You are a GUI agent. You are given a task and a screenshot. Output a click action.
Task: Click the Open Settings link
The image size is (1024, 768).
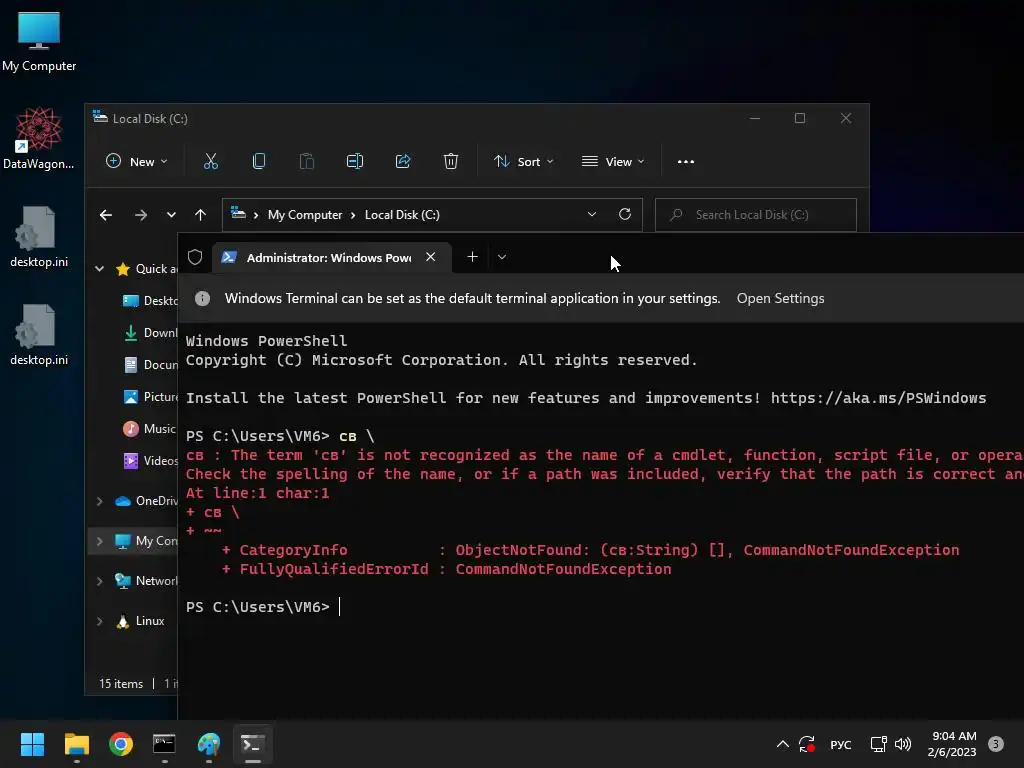[780, 298]
